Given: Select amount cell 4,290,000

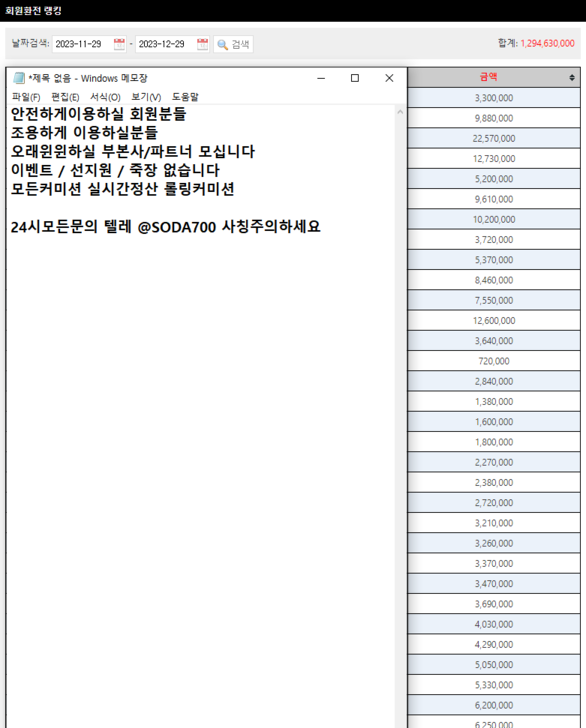Looking at the screenshot, I should pyautogui.click(x=494, y=645).
